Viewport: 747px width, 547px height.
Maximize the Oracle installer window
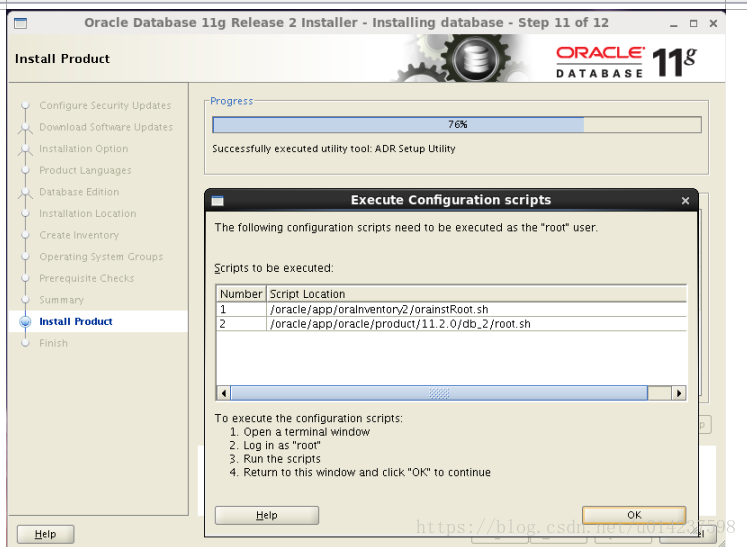[x=693, y=23]
